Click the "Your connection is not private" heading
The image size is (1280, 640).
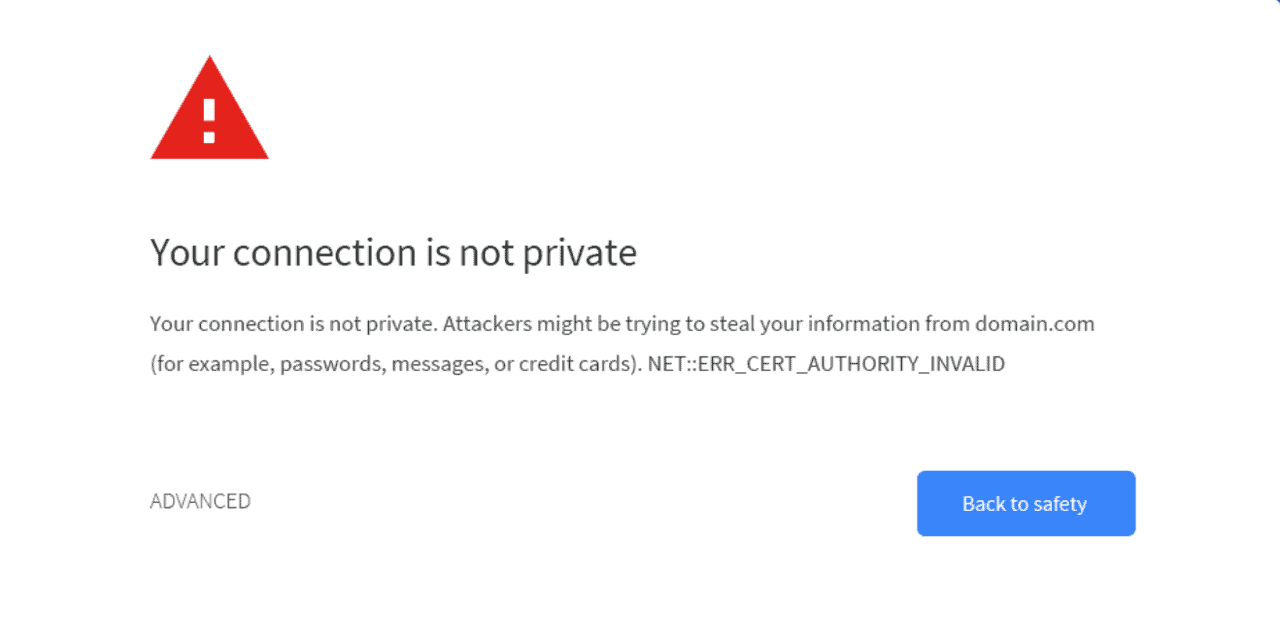393,253
